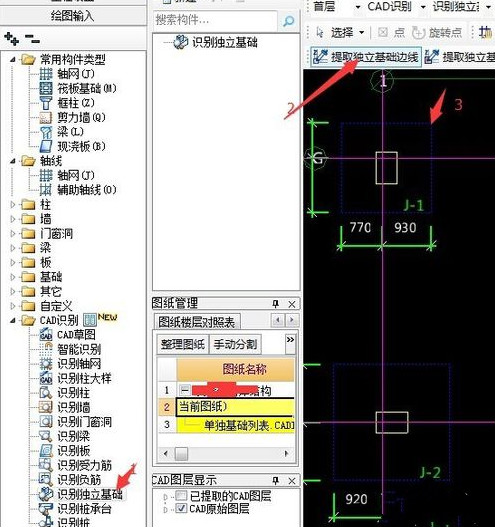Click the 旋转点 tool
The width and height of the screenshot is (495, 527).
438,32
